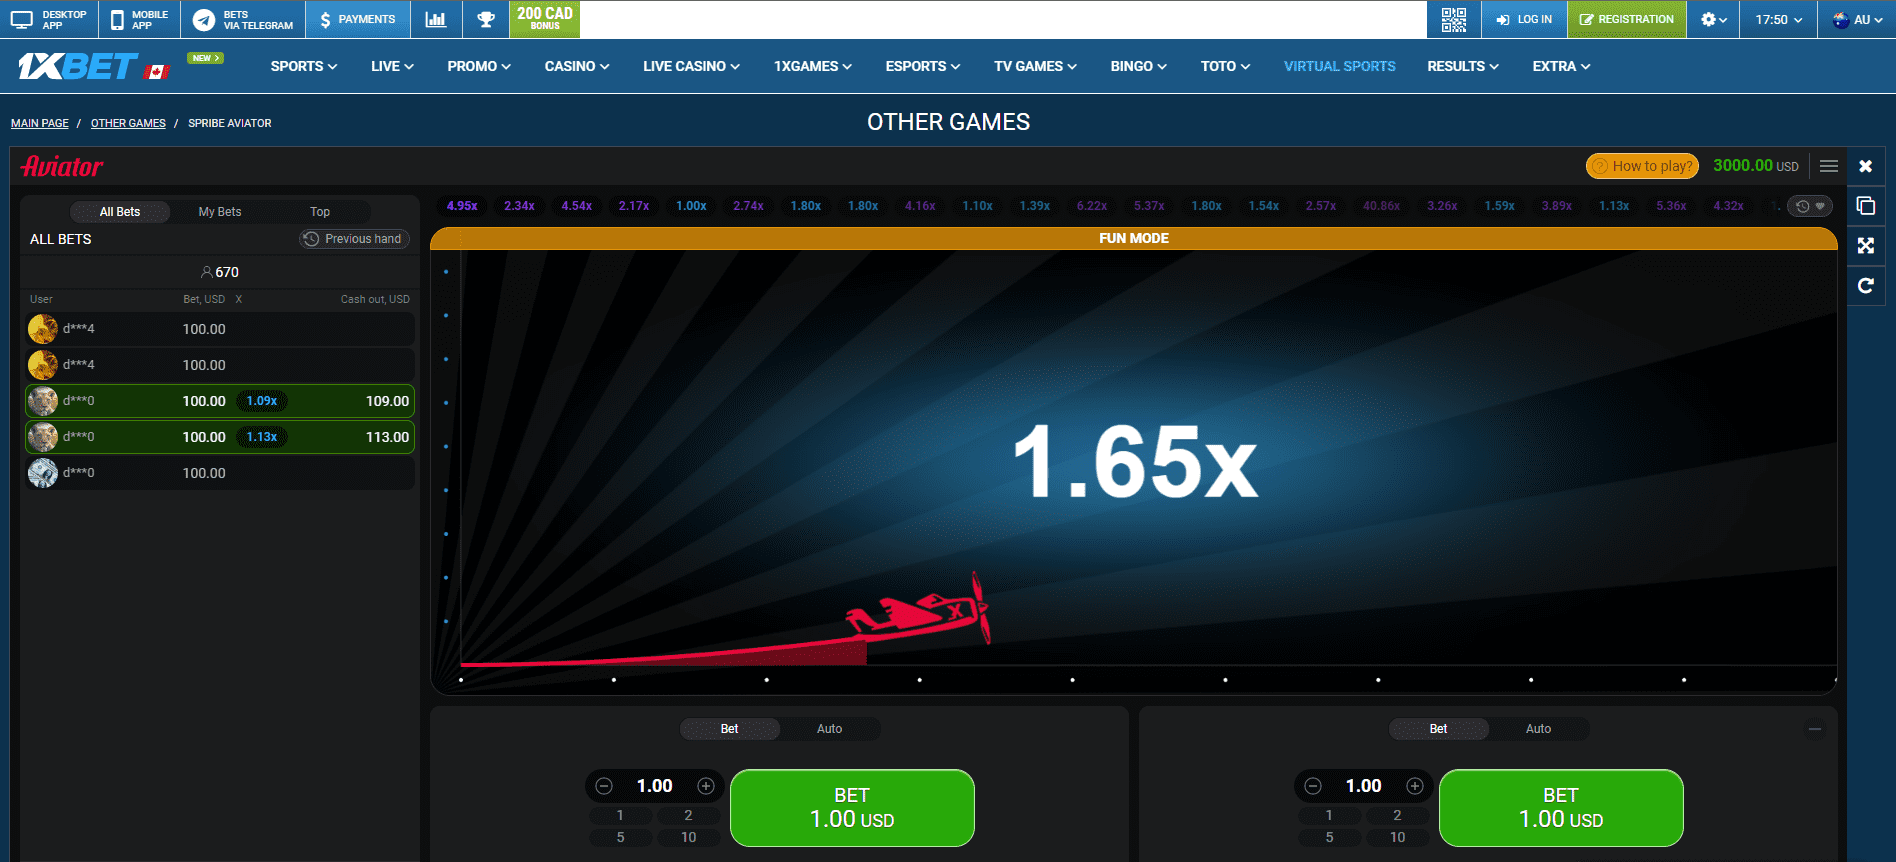Screen dimensions: 1896x862
Task: Click the 200 CAD bonus banner
Action: (545, 19)
